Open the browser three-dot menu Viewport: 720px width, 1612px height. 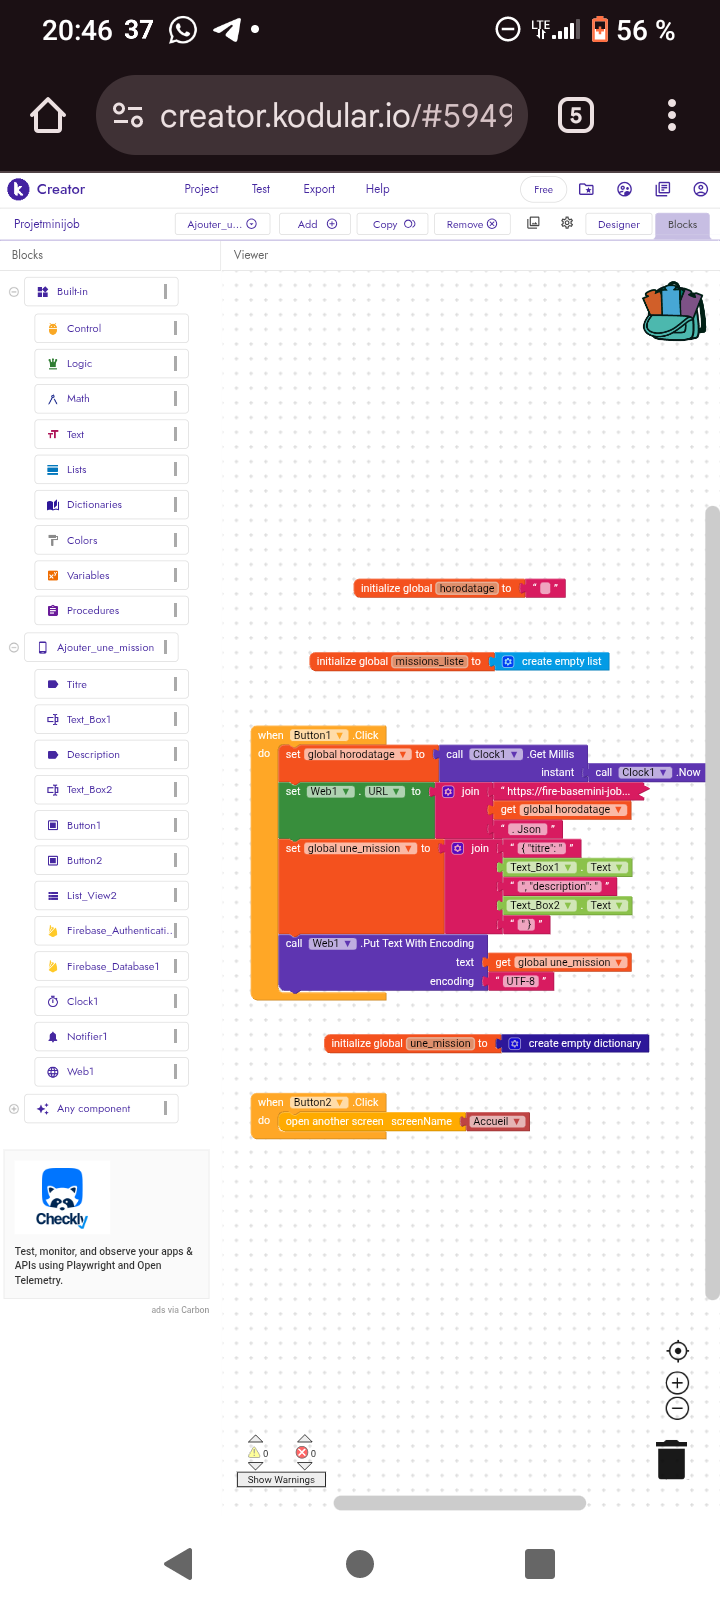(671, 116)
